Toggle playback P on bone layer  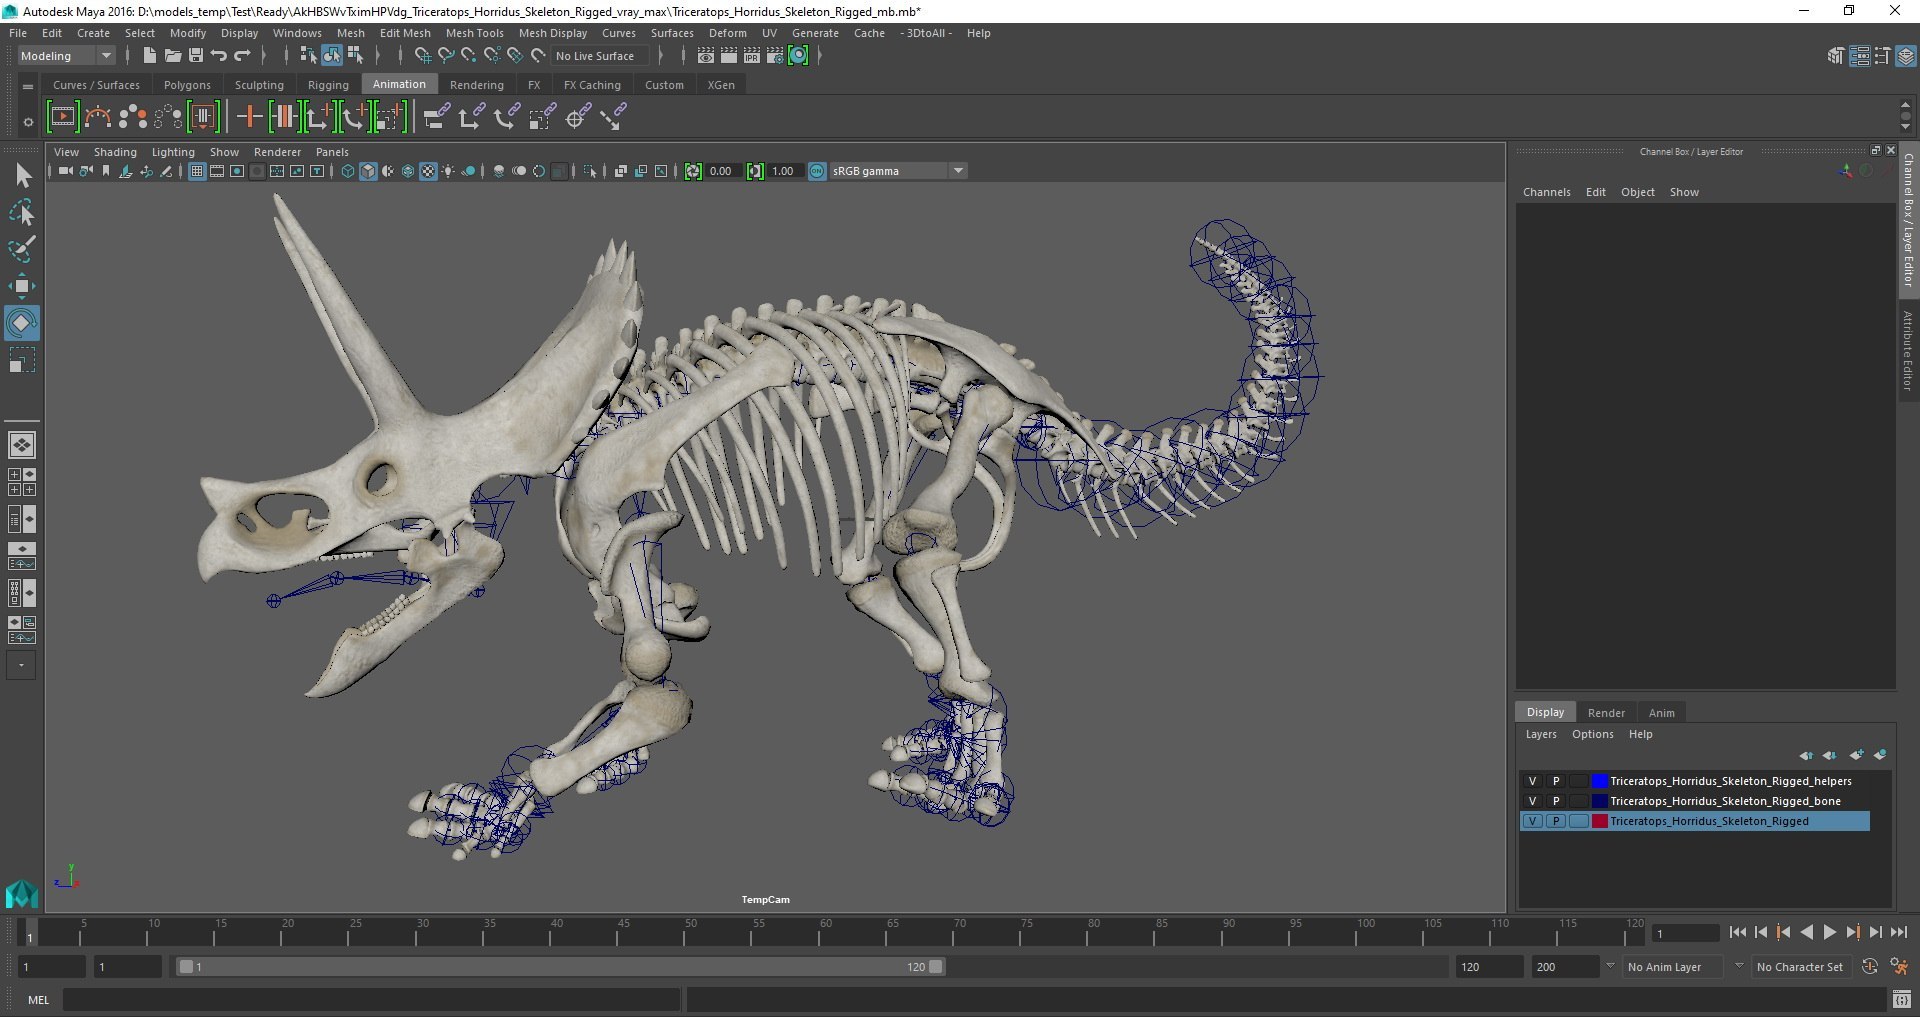tap(1556, 801)
